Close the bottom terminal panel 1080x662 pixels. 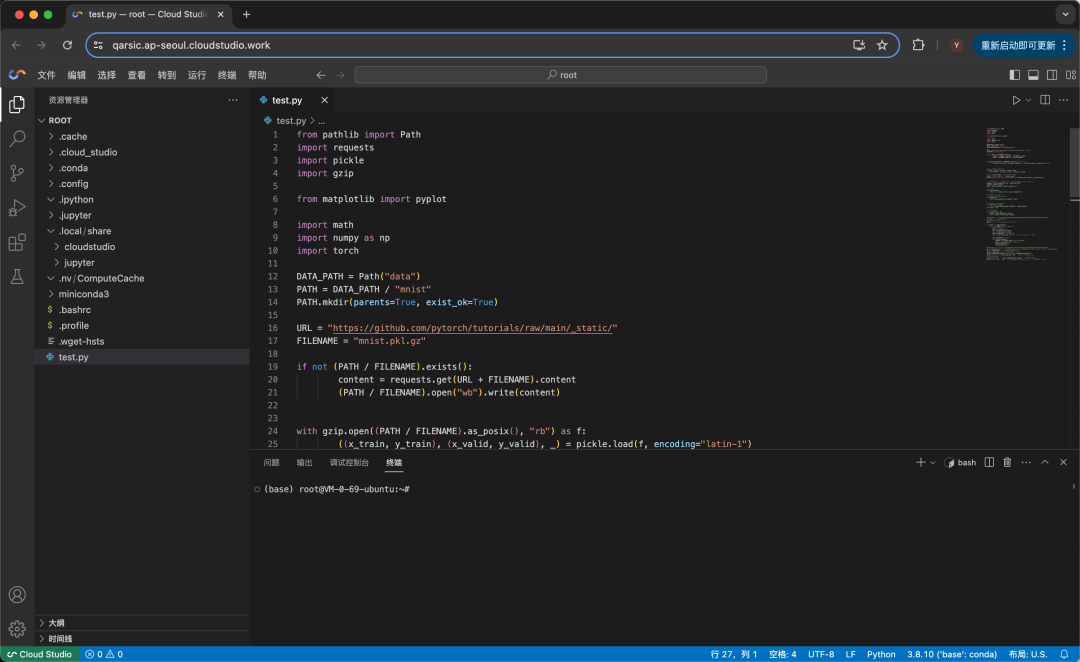coord(1063,462)
